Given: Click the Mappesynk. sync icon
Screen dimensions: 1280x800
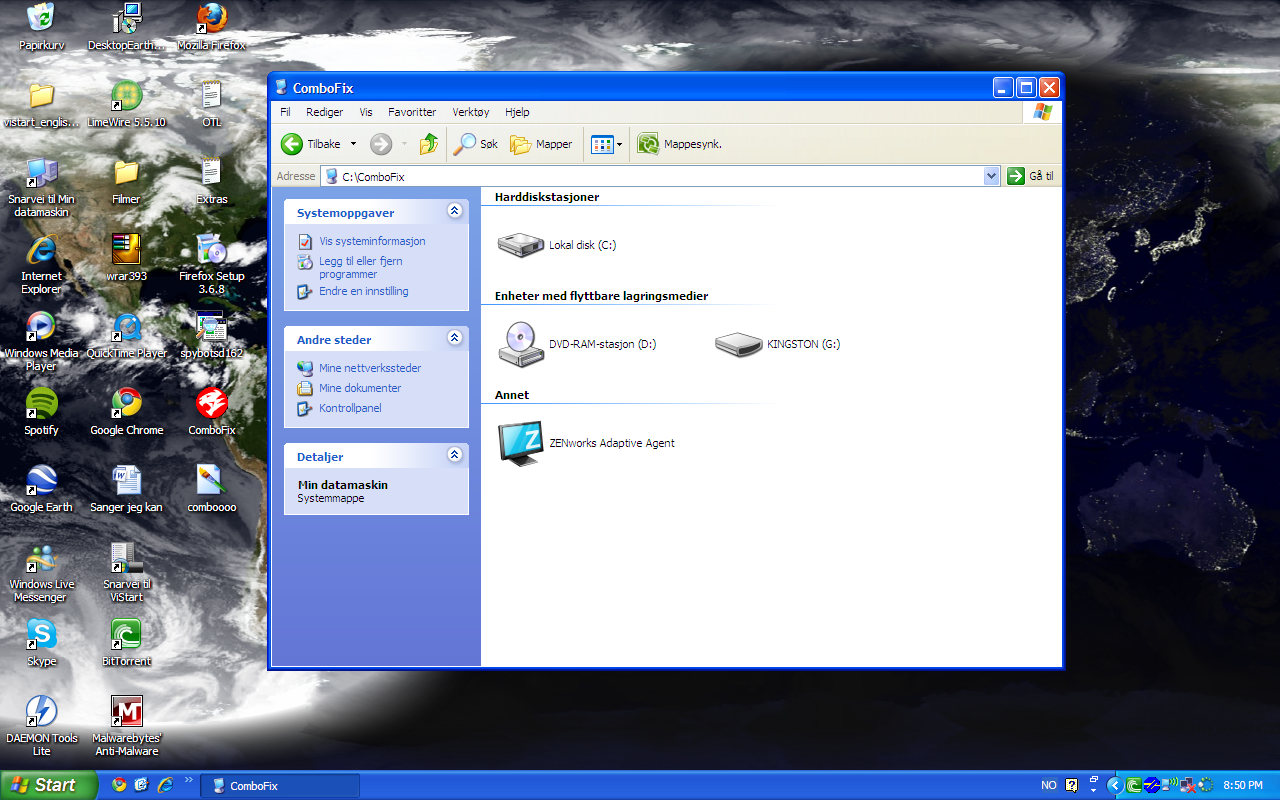Looking at the screenshot, I should coord(648,144).
